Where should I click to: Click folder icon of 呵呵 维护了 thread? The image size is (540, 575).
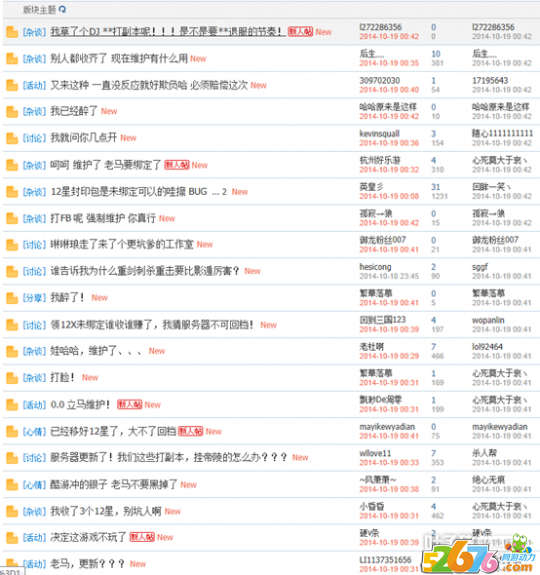click(12, 165)
